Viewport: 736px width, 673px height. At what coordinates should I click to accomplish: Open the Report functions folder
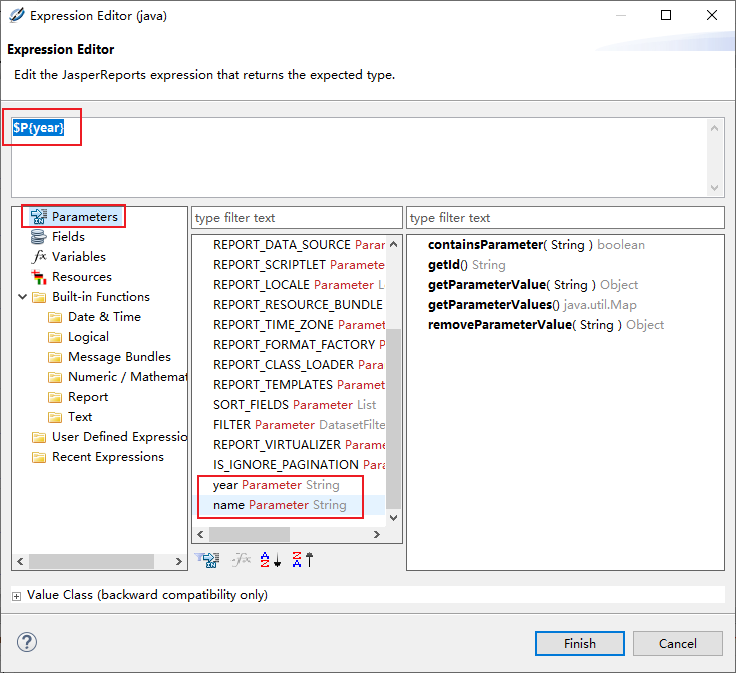[x=88, y=397]
